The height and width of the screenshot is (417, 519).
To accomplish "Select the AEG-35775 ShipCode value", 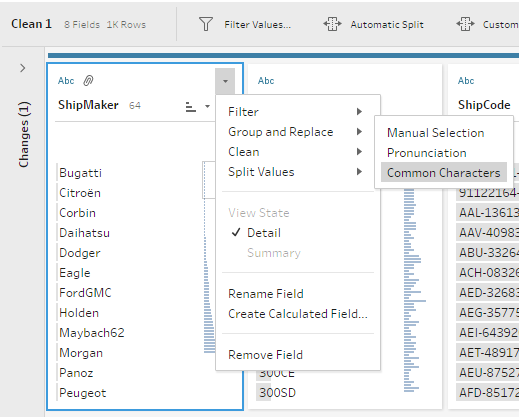I will [x=488, y=313].
